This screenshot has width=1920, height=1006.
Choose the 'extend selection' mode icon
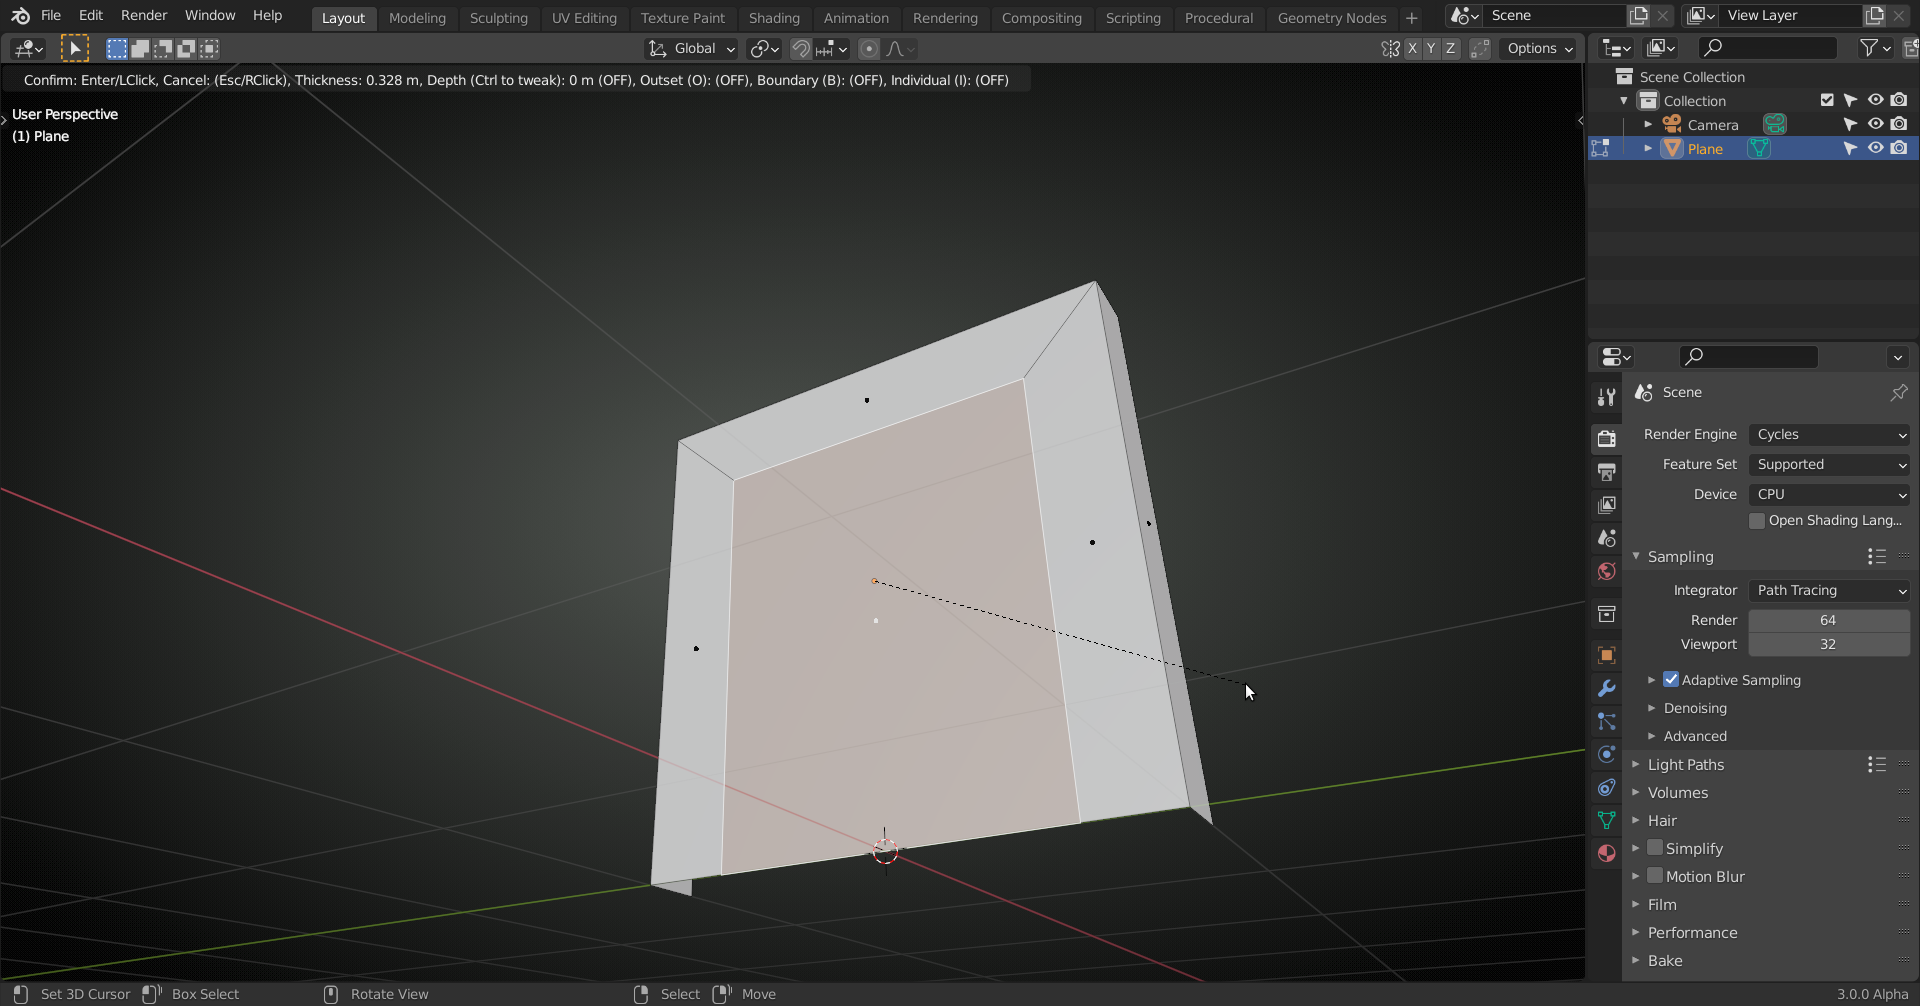pyautogui.click(x=140, y=48)
